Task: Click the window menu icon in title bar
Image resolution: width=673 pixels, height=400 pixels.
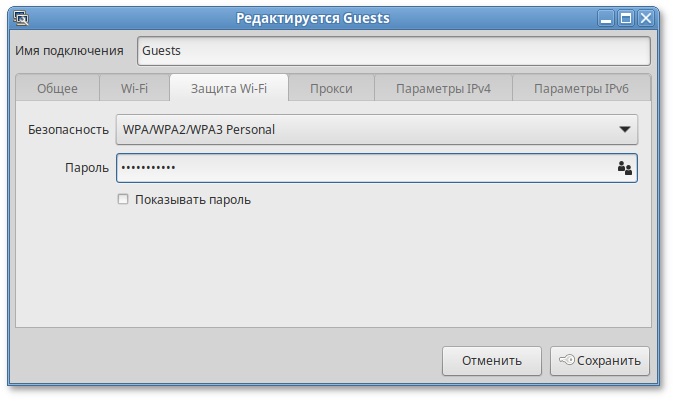Action: [21, 18]
